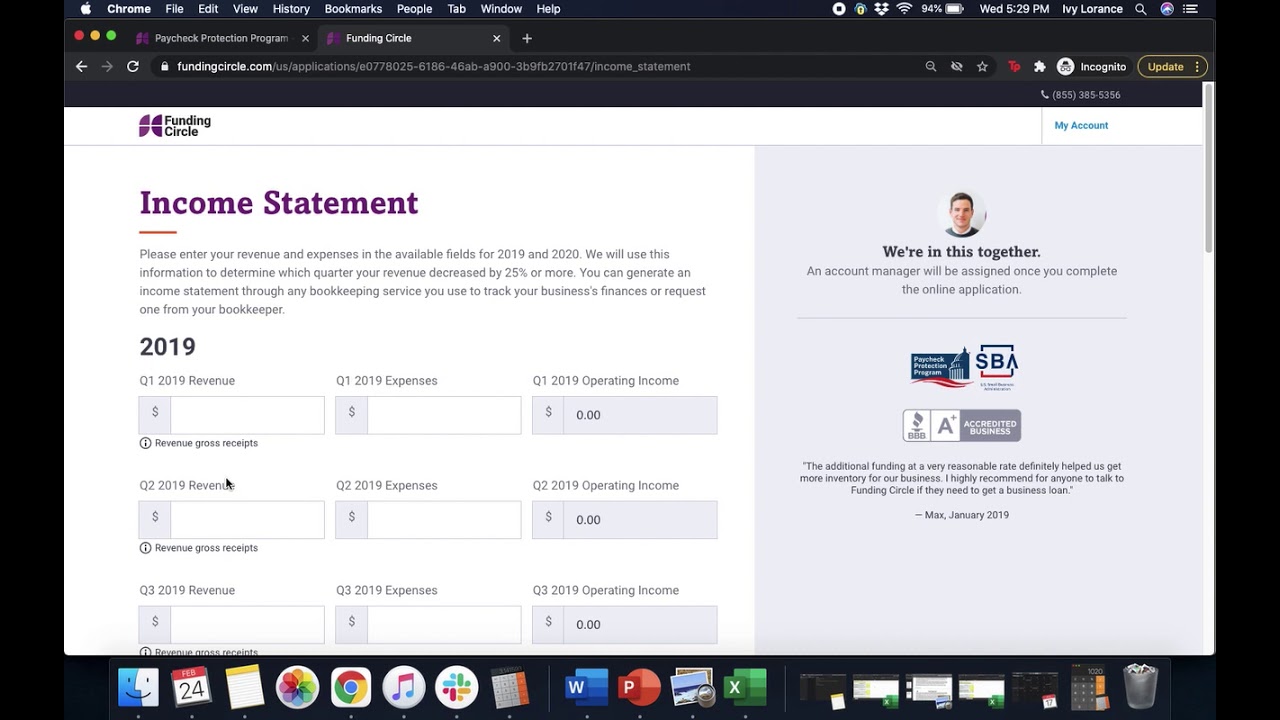Screen dimensions: 1280x720
Task: Open a new tab with plus icon
Action: (527, 38)
